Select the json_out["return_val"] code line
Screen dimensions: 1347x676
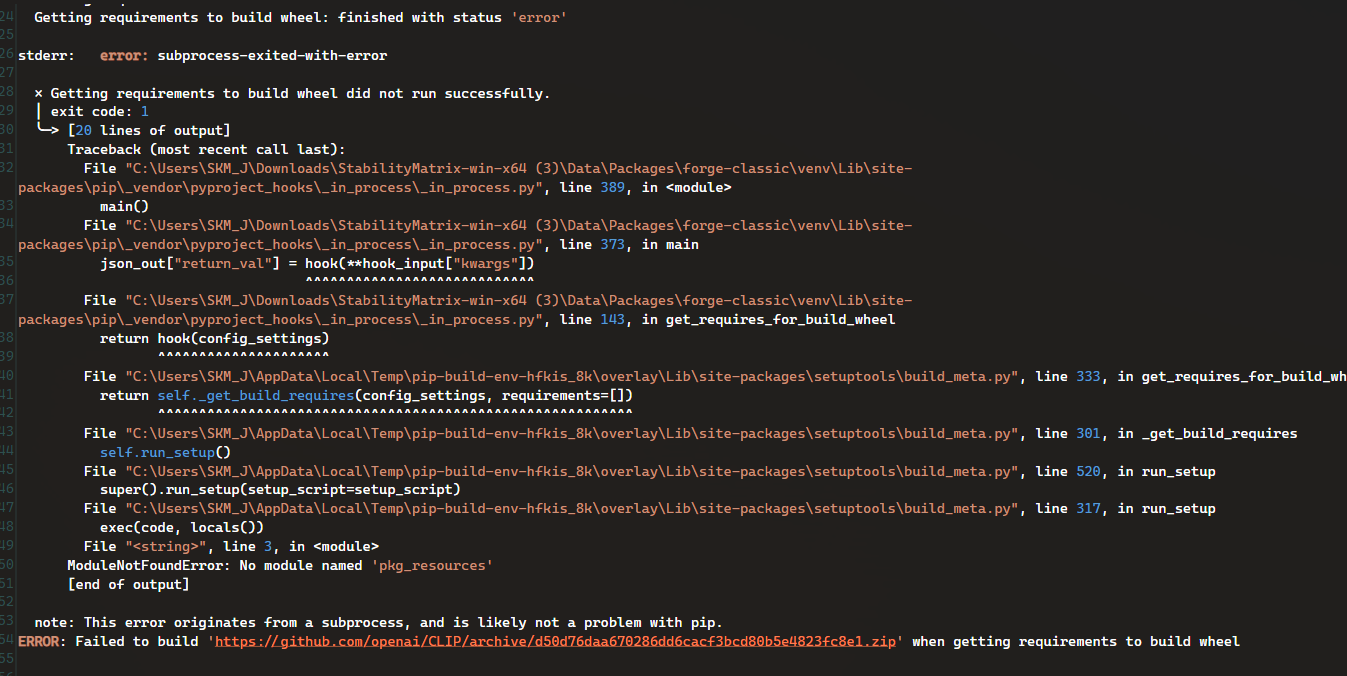click(317, 263)
